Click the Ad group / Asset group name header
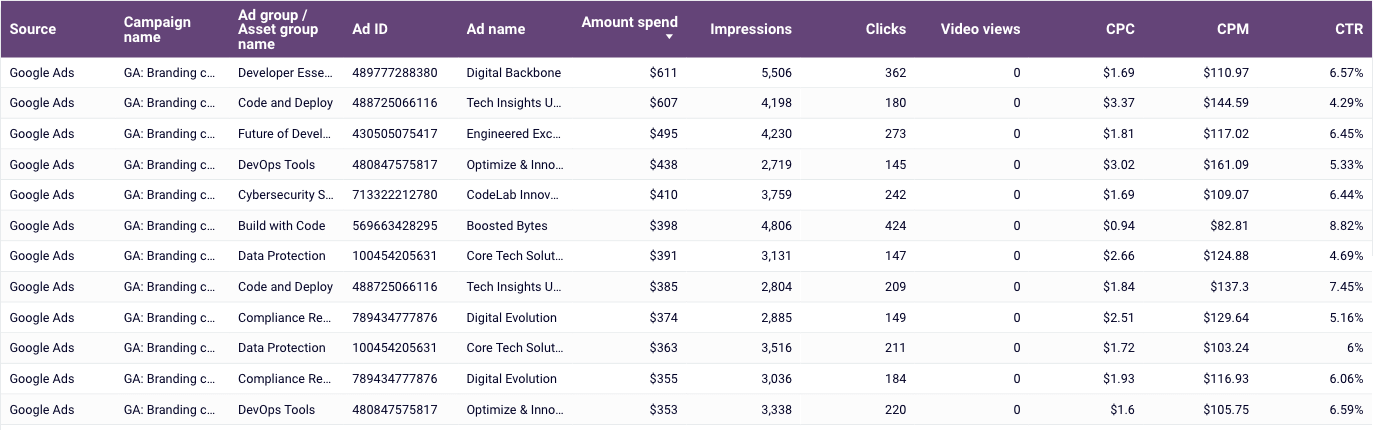The image size is (1373, 430). pos(278,29)
